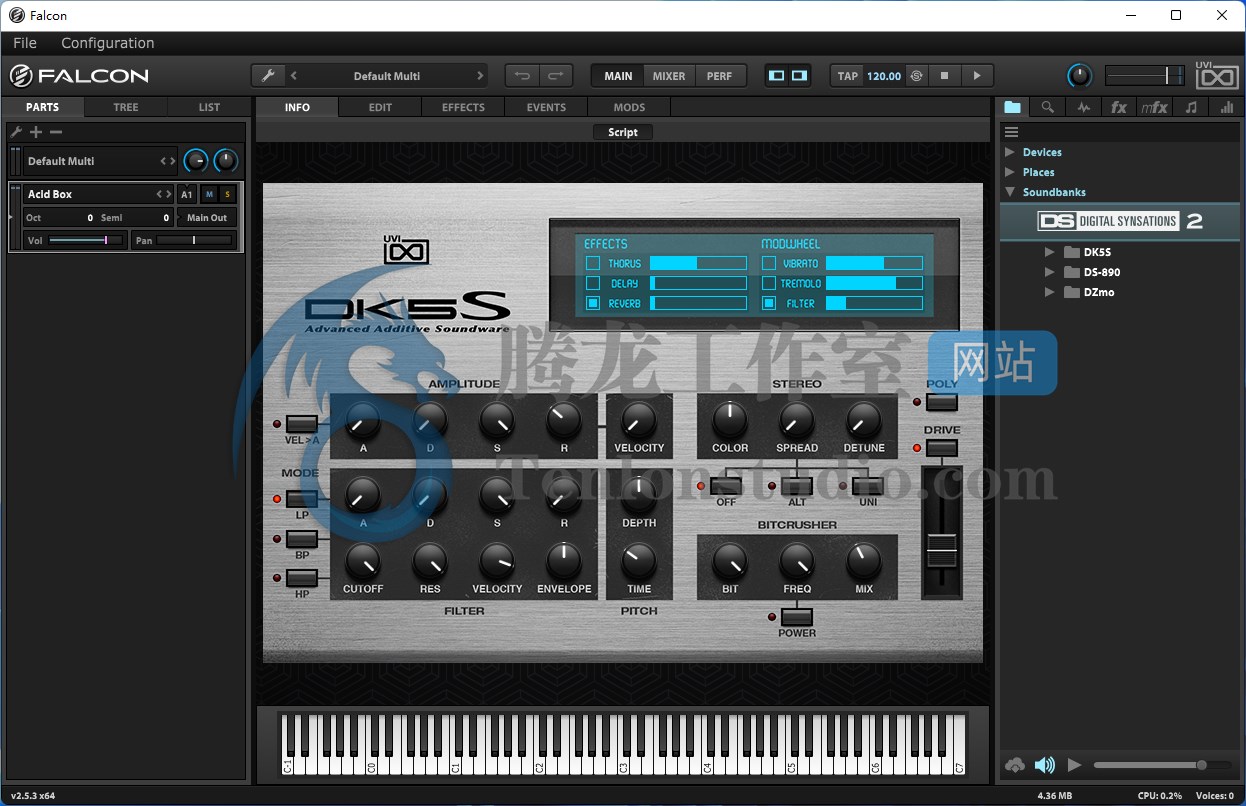Open the wrench menu beside Default Multi preset

pos(267,76)
